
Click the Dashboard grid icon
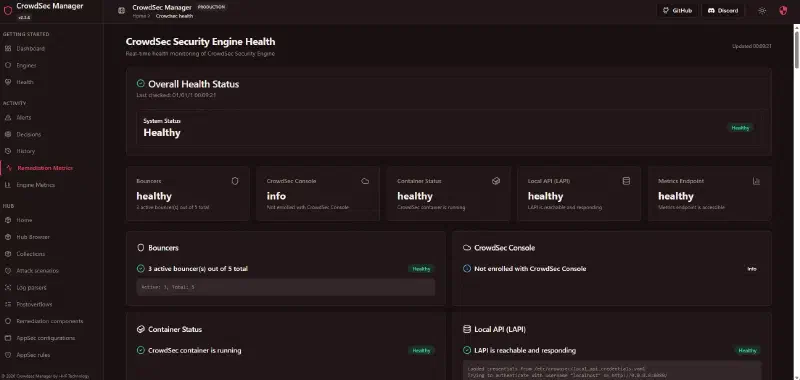pos(8,48)
